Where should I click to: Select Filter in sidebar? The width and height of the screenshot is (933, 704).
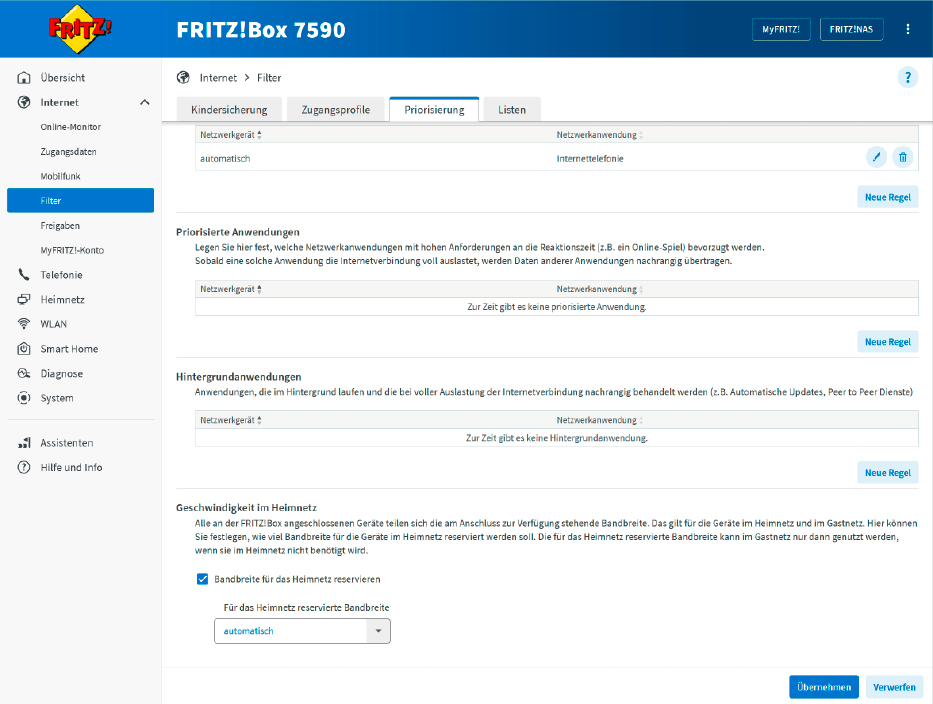point(80,201)
